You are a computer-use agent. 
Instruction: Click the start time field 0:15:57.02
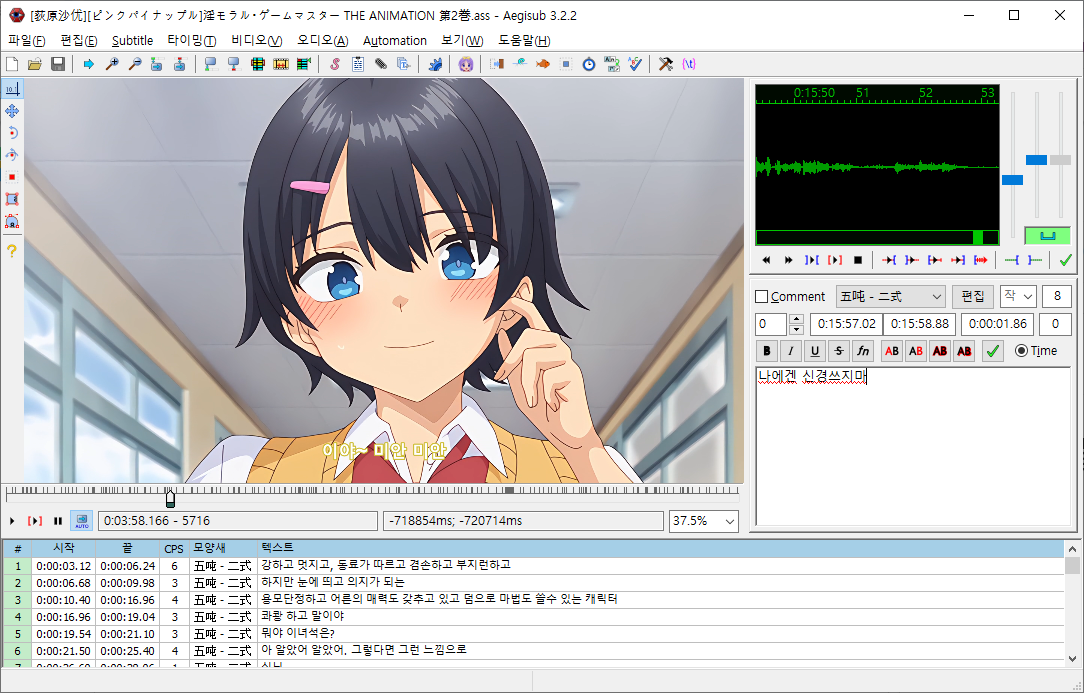click(x=846, y=324)
